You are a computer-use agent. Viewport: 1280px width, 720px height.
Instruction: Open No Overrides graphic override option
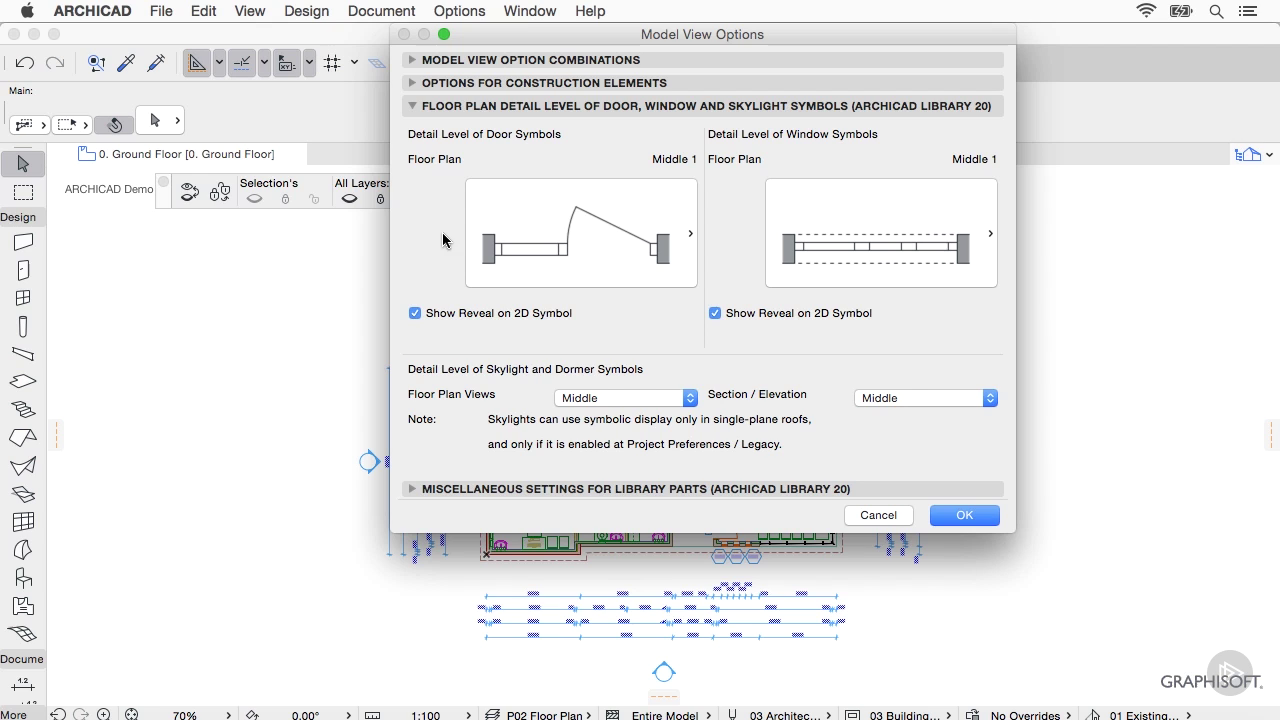[1021, 715]
